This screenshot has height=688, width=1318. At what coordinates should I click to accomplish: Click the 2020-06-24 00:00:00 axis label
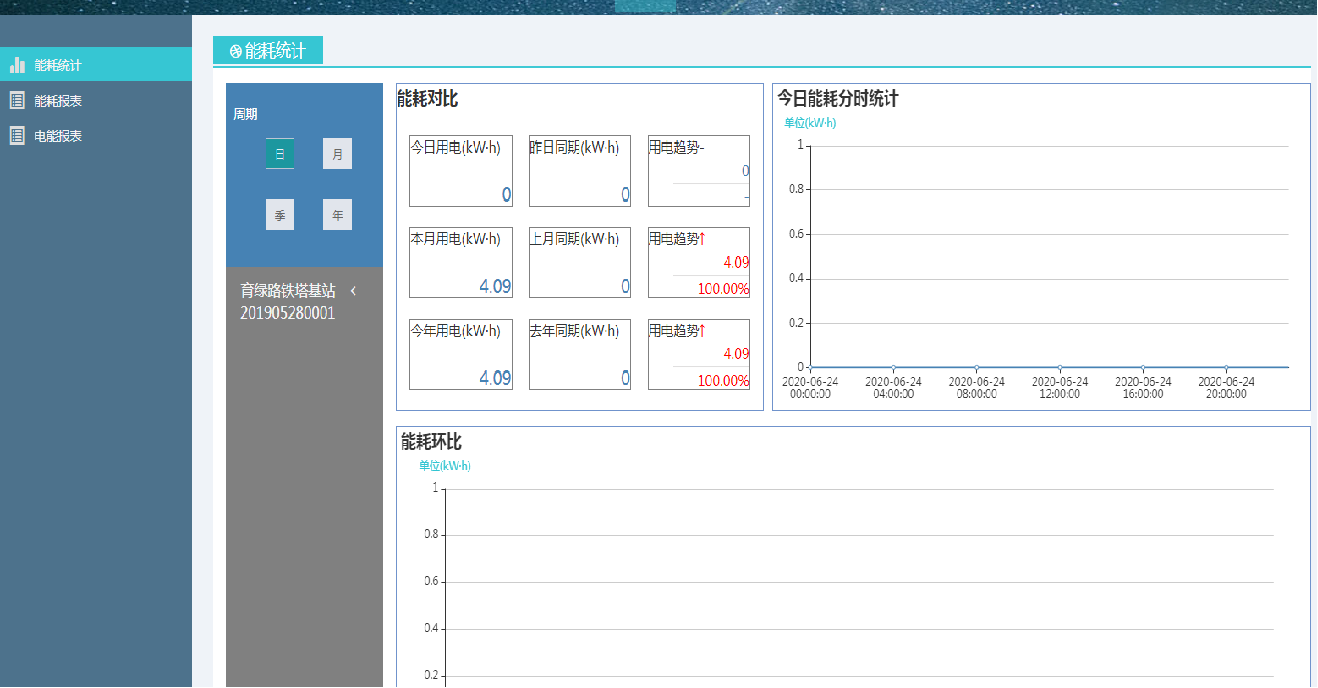pos(810,388)
